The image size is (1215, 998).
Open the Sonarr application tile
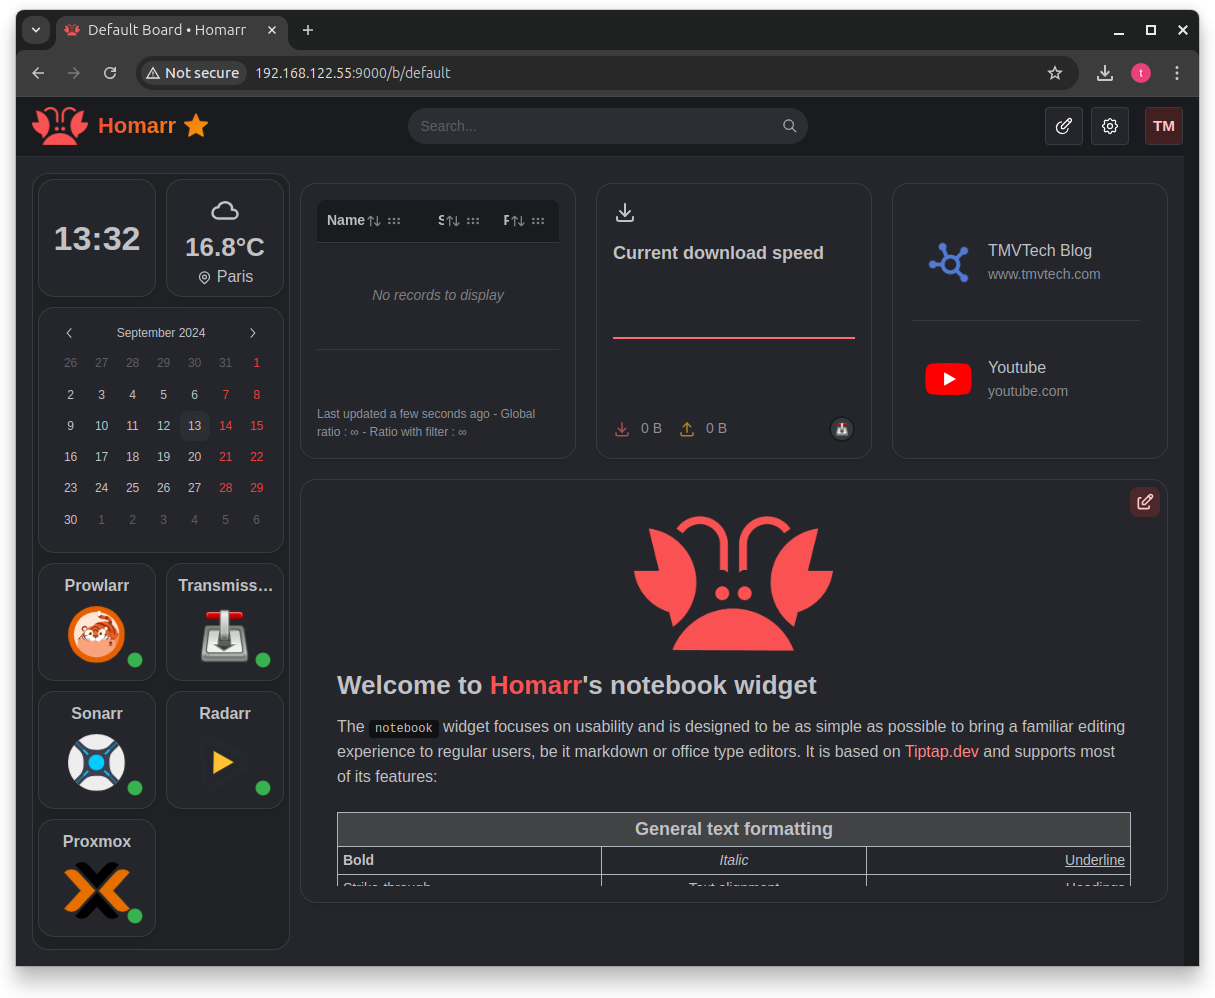click(x=96, y=749)
